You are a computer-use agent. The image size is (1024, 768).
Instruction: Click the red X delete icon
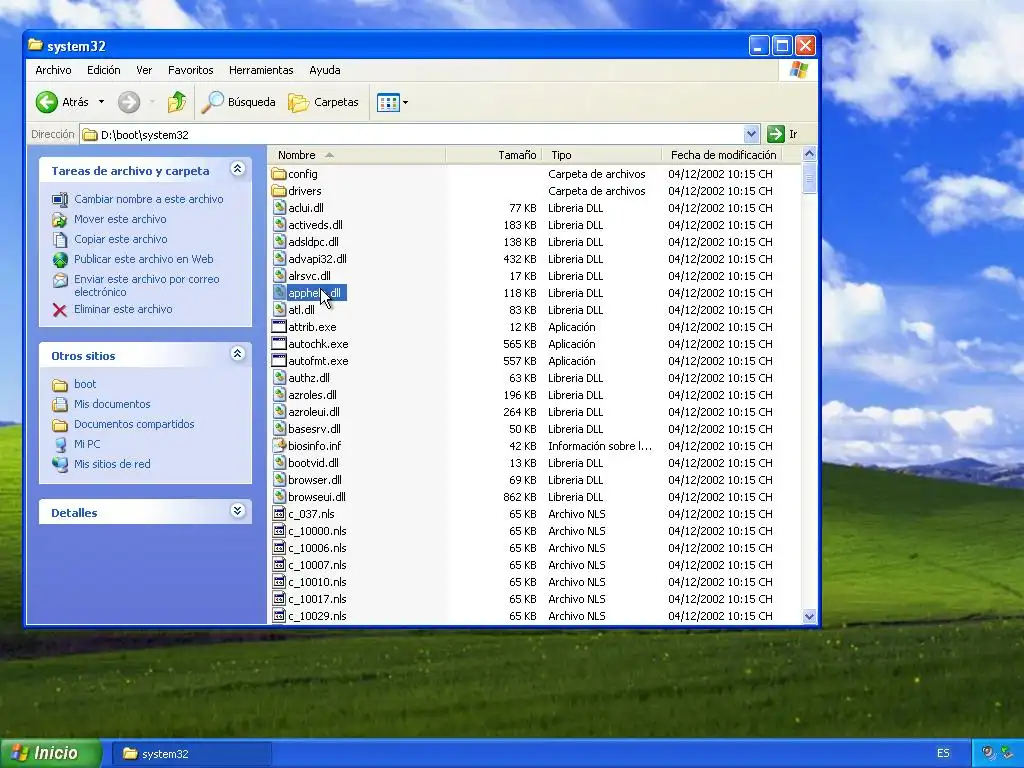(59, 310)
